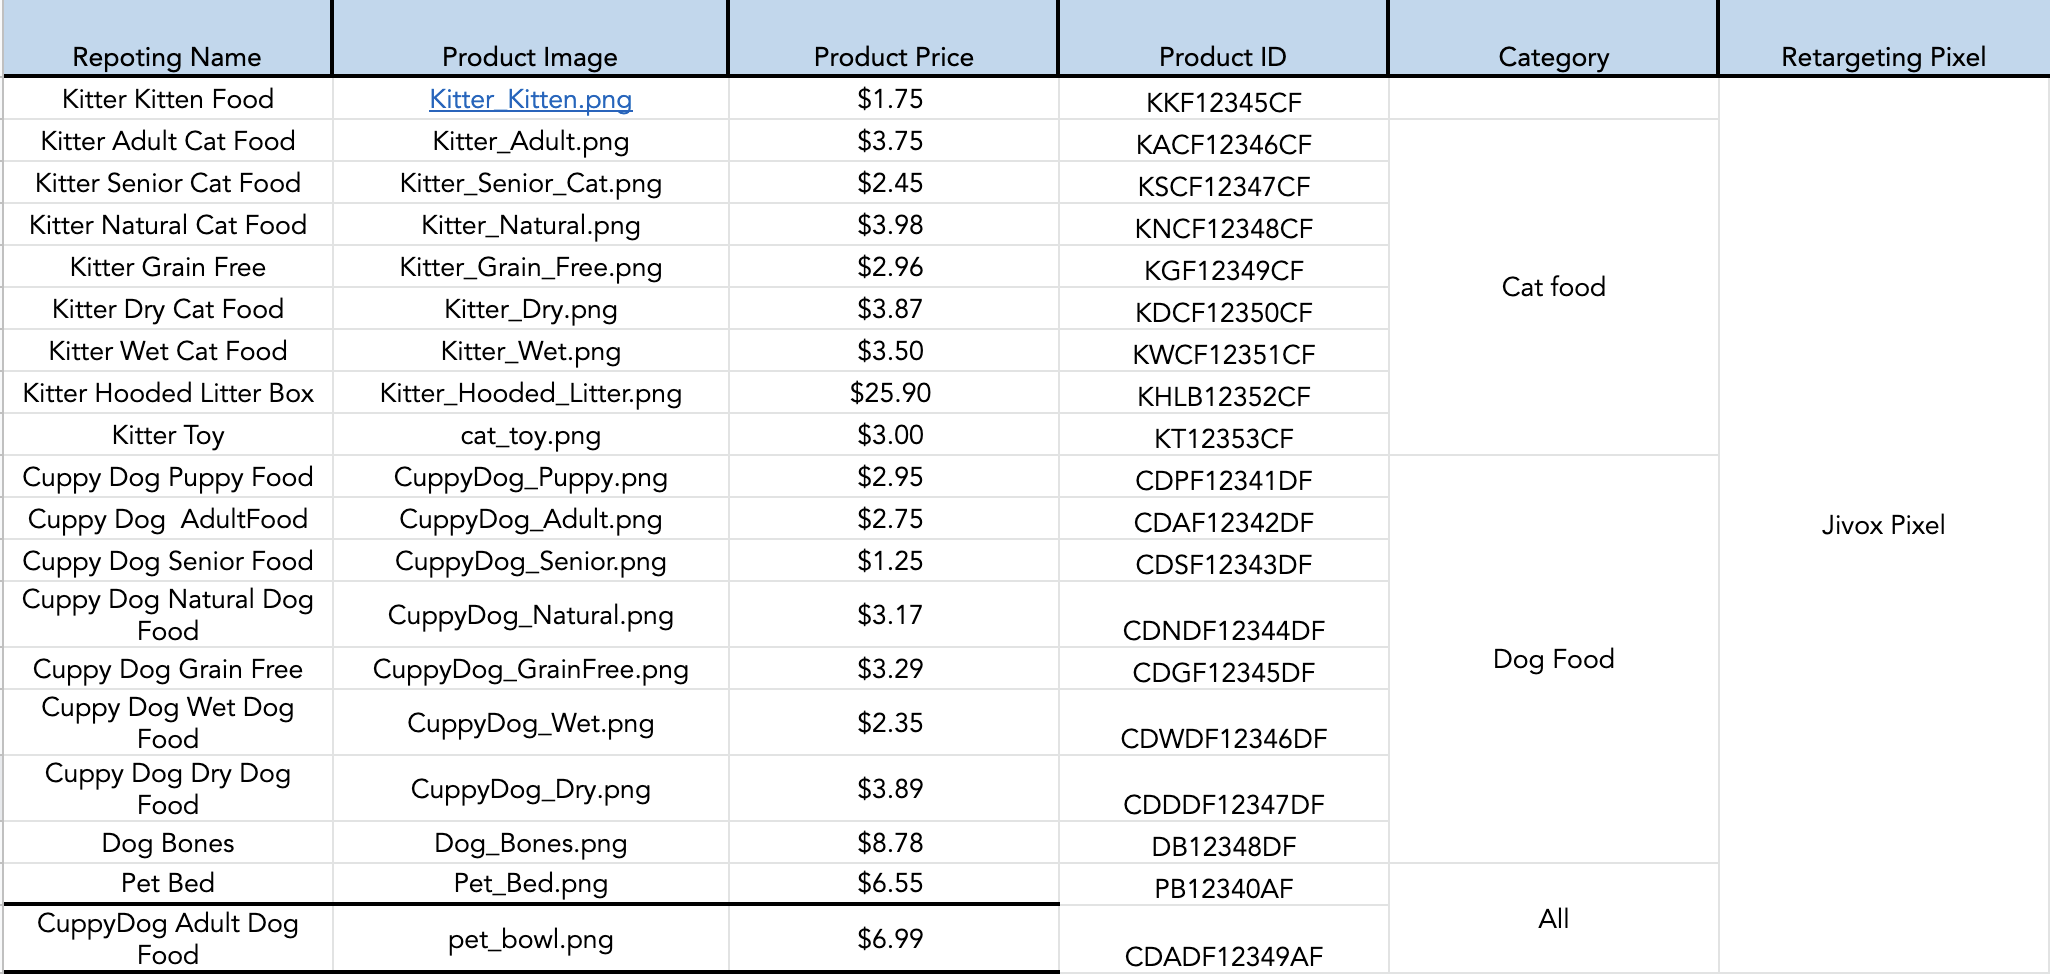Select the Kitter Wet Cat Food cell
This screenshot has height=974, width=2050.
click(x=167, y=351)
